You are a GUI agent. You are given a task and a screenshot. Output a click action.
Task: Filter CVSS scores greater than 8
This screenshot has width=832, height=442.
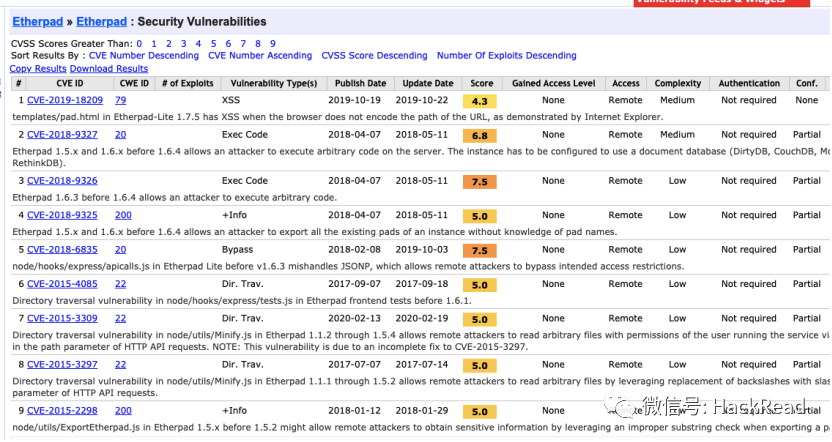[258, 44]
